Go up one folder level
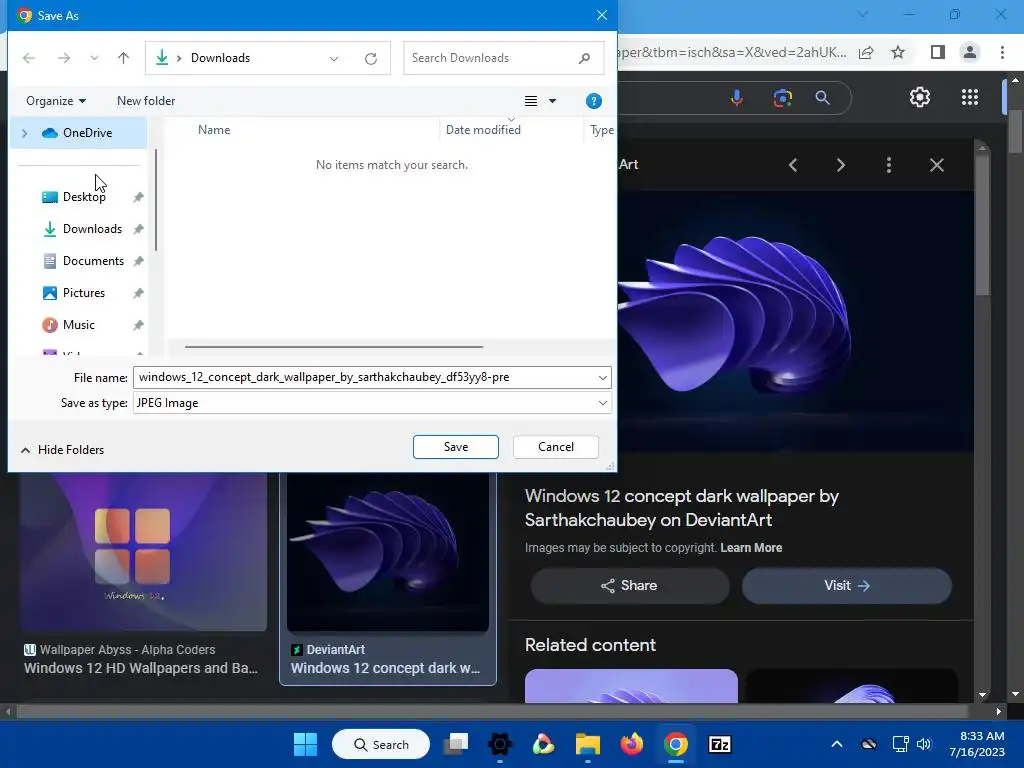1024x768 pixels. pos(123,58)
